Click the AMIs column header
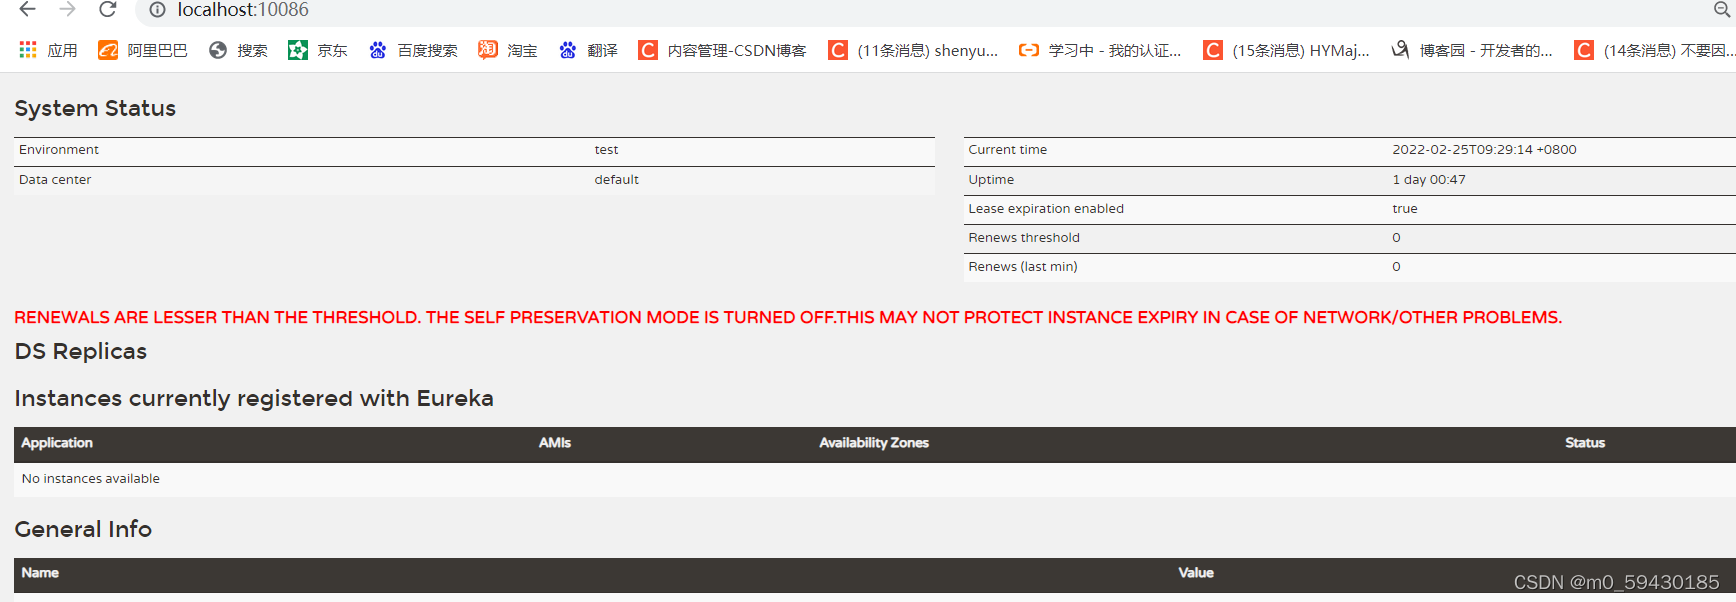The height and width of the screenshot is (602, 1736). 555,443
